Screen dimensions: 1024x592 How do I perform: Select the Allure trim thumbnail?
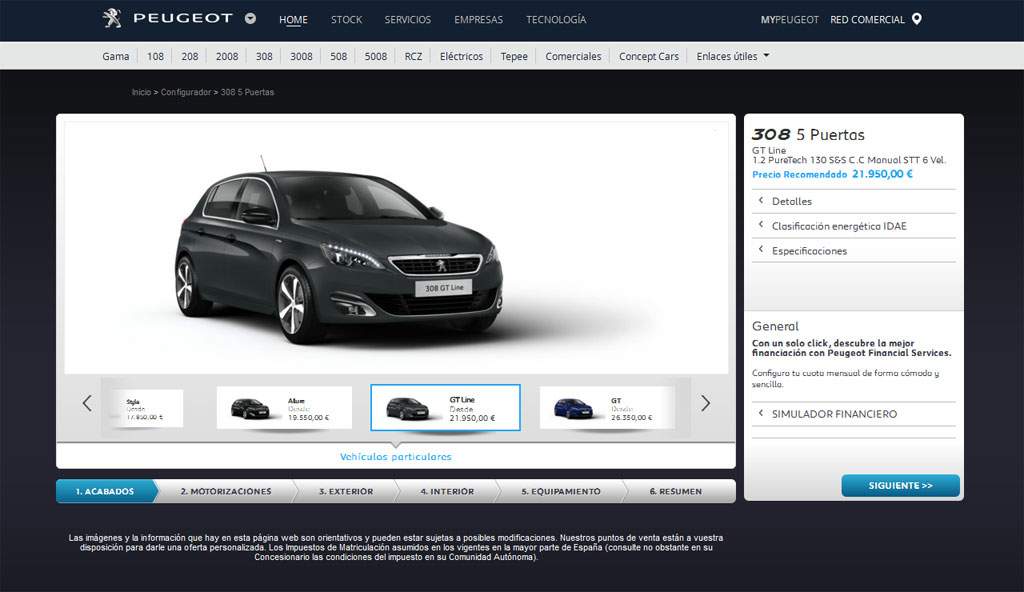284,408
